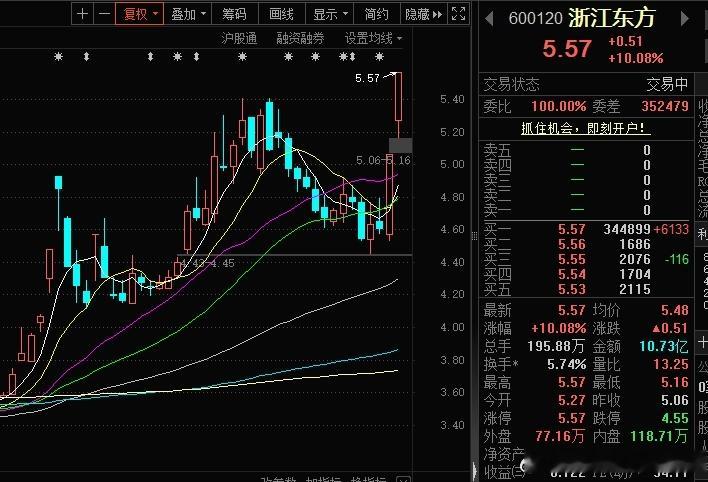
Task: Click the 卖一 ask row
Action: click(586, 210)
